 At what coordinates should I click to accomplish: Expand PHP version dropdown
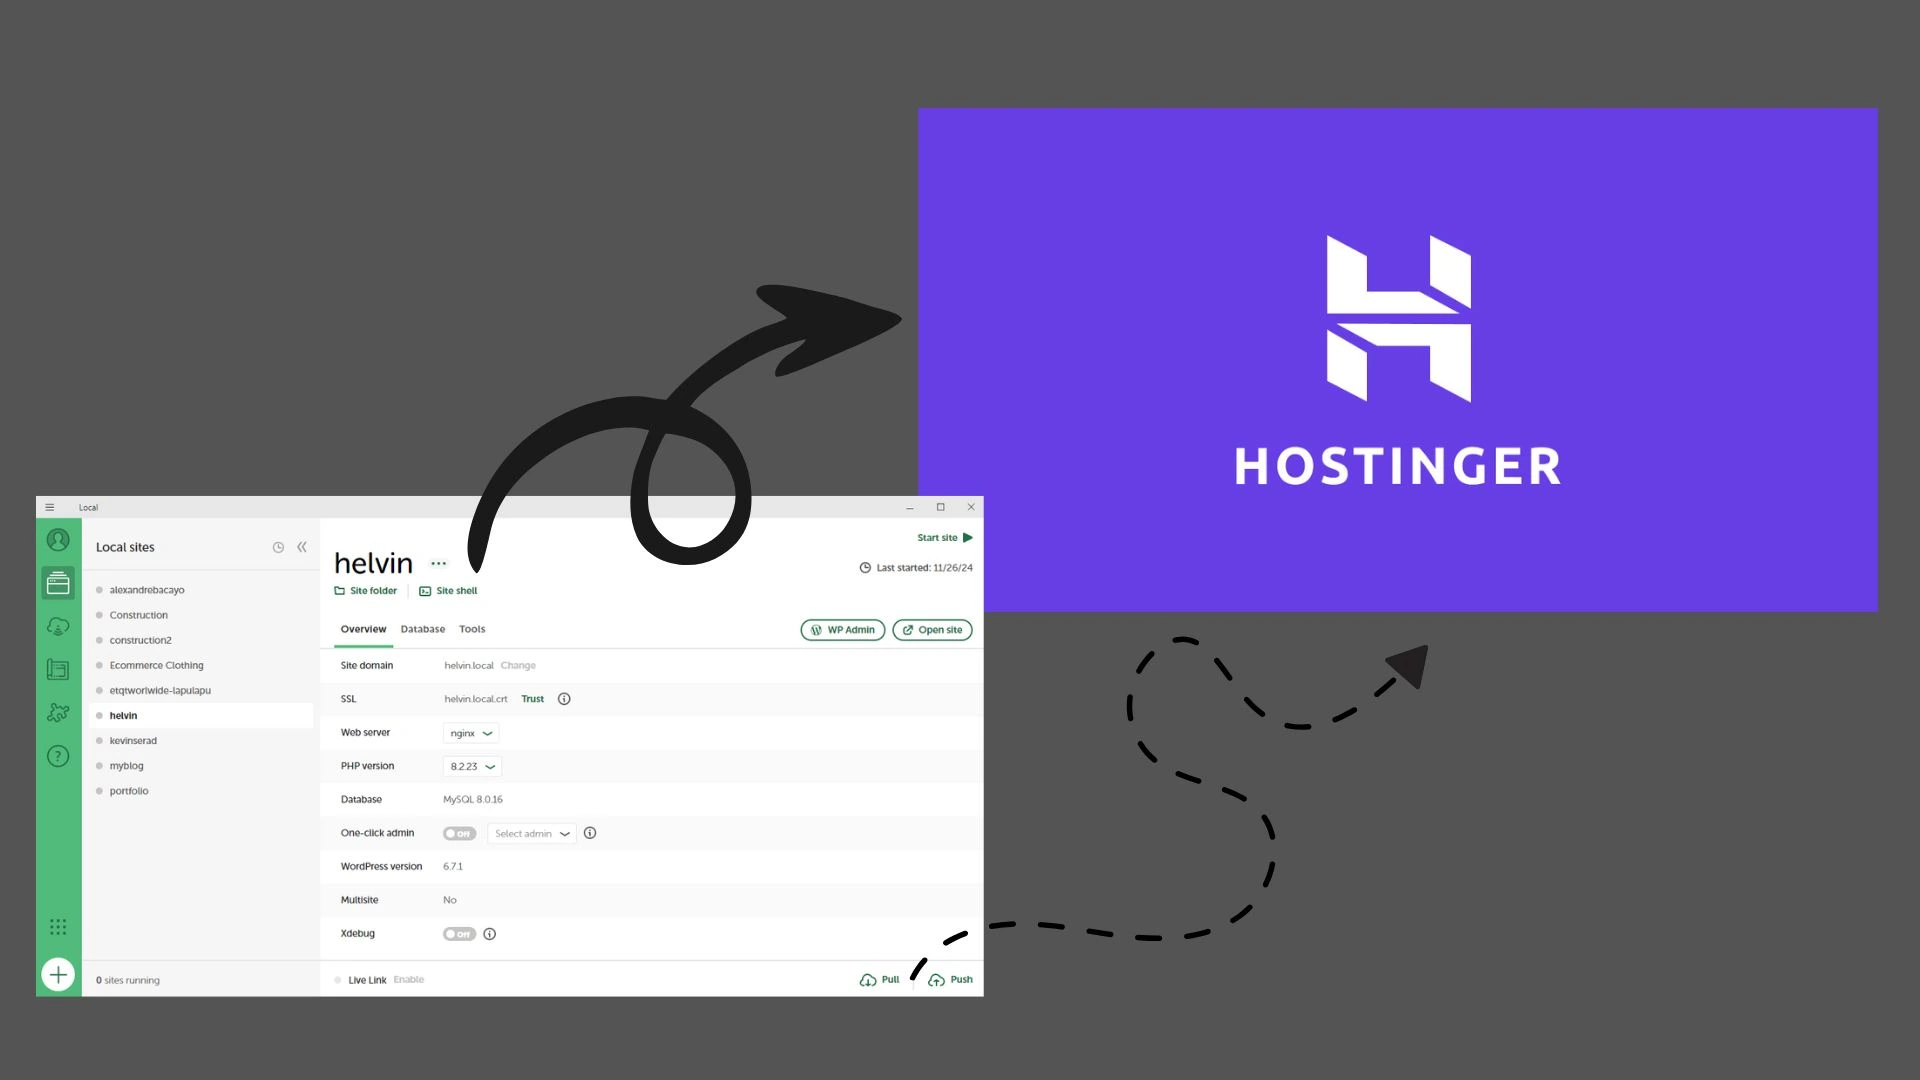tap(472, 766)
